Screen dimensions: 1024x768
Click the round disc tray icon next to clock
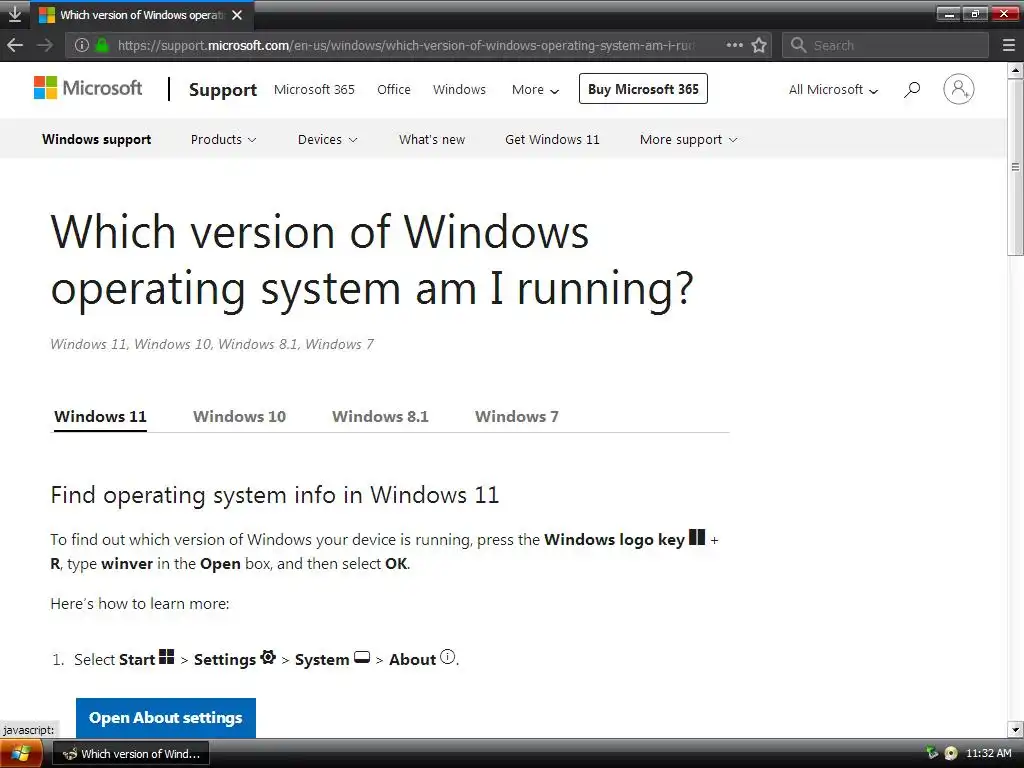click(951, 753)
